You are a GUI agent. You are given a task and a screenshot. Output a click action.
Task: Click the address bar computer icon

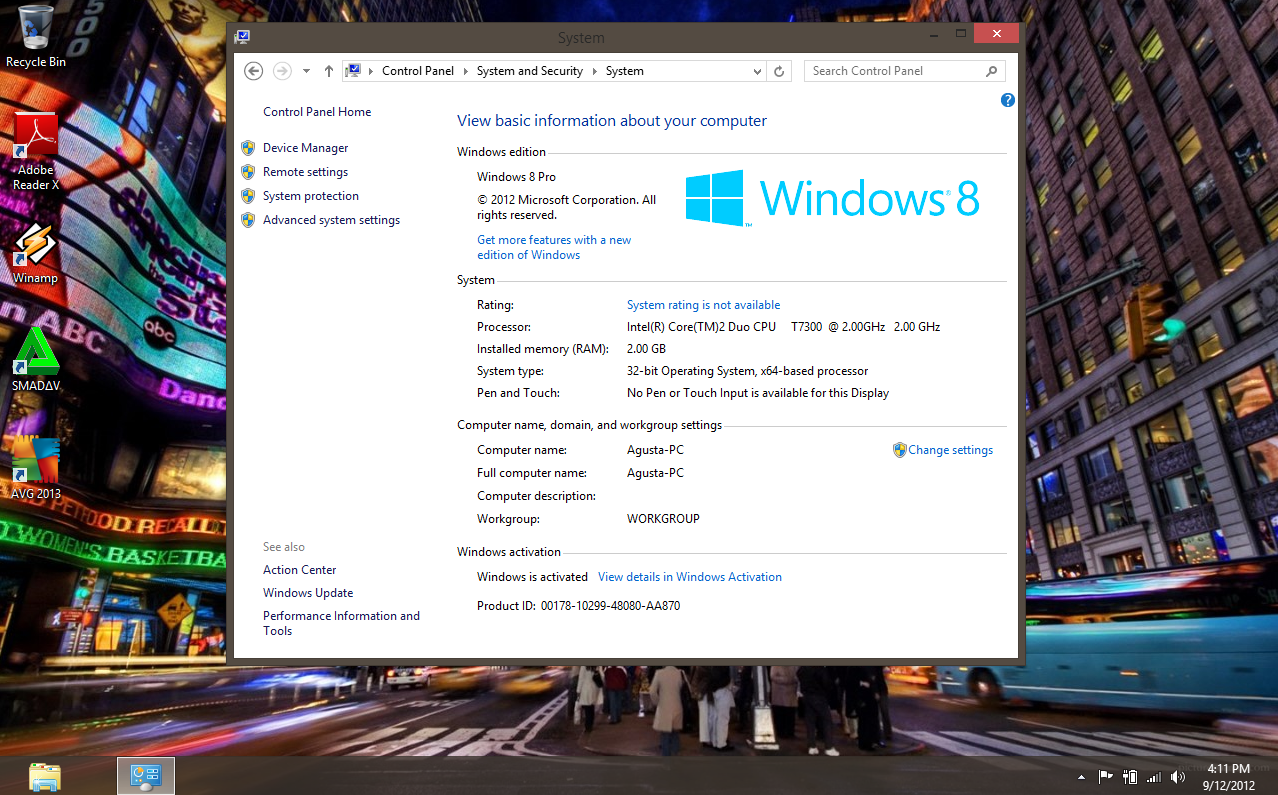353,71
